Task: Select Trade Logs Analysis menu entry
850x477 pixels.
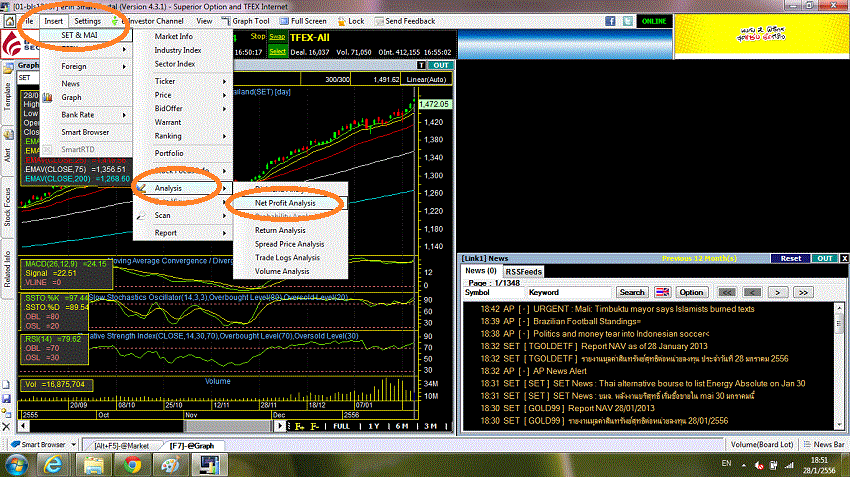Action: tap(290, 257)
